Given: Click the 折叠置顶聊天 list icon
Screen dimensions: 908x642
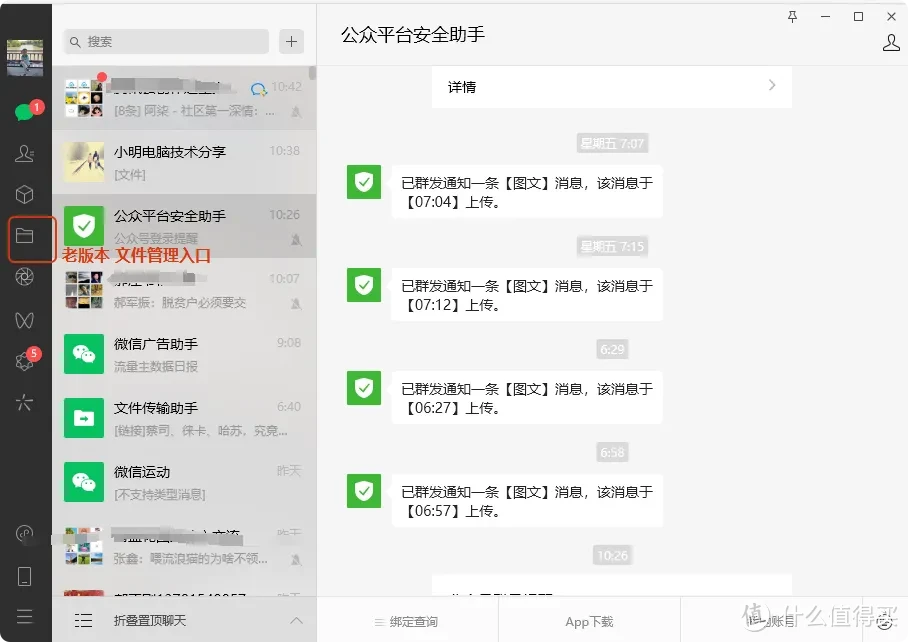Looking at the screenshot, I should click(x=83, y=620).
